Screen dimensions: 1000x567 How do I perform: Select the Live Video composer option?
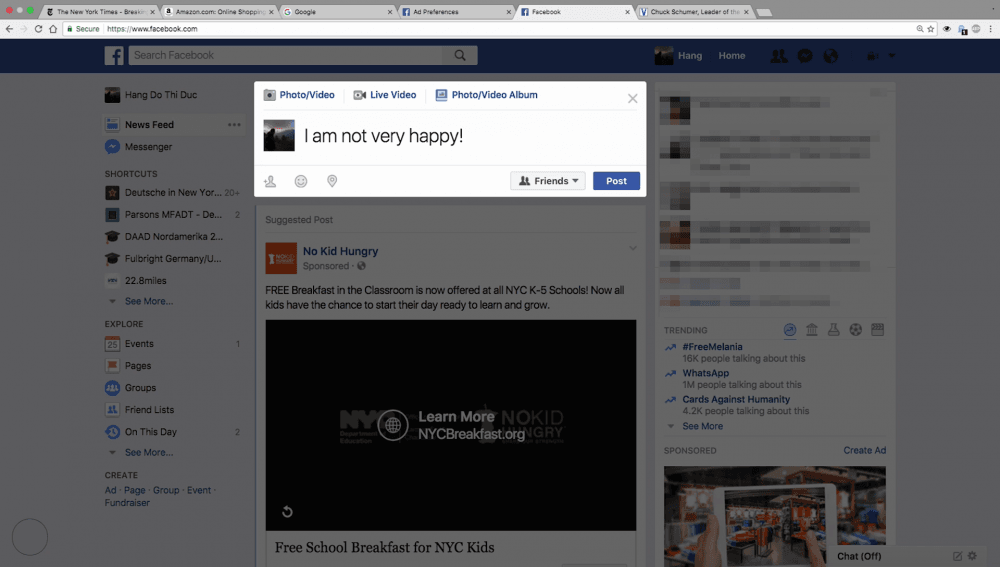click(x=385, y=95)
